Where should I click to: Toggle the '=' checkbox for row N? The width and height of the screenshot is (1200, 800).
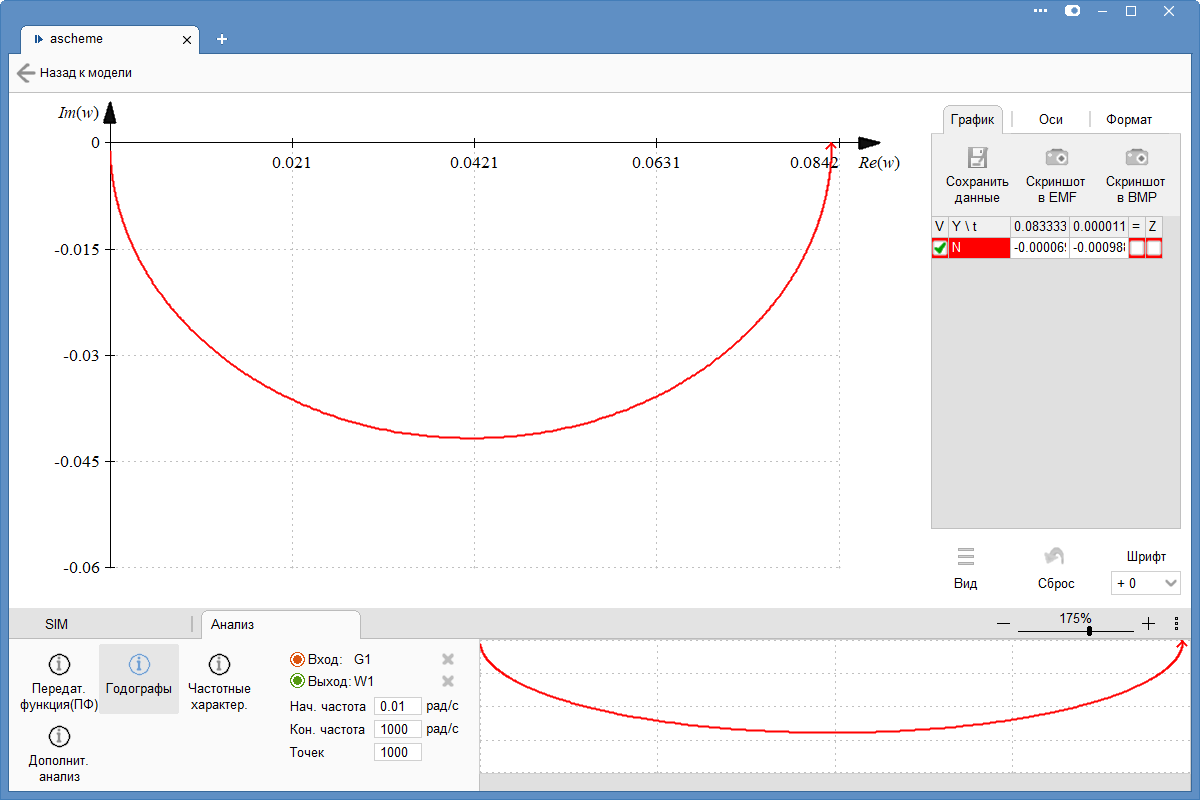point(1136,248)
